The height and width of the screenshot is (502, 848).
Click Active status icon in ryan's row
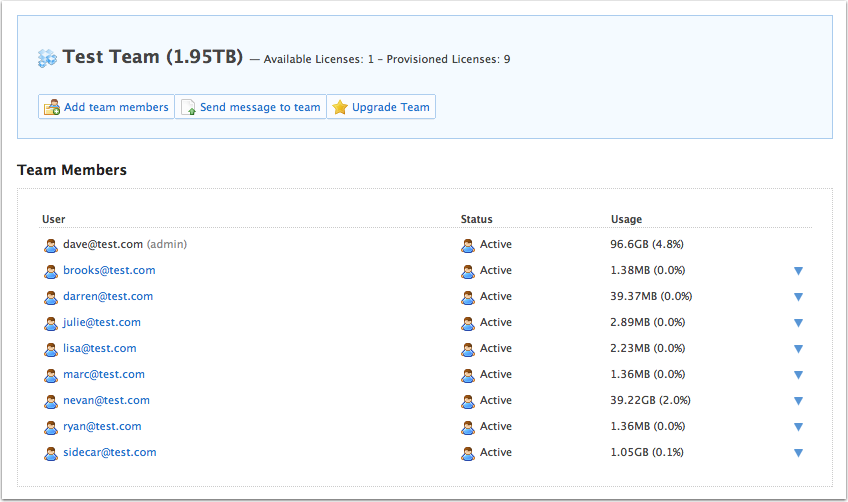[x=468, y=427]
